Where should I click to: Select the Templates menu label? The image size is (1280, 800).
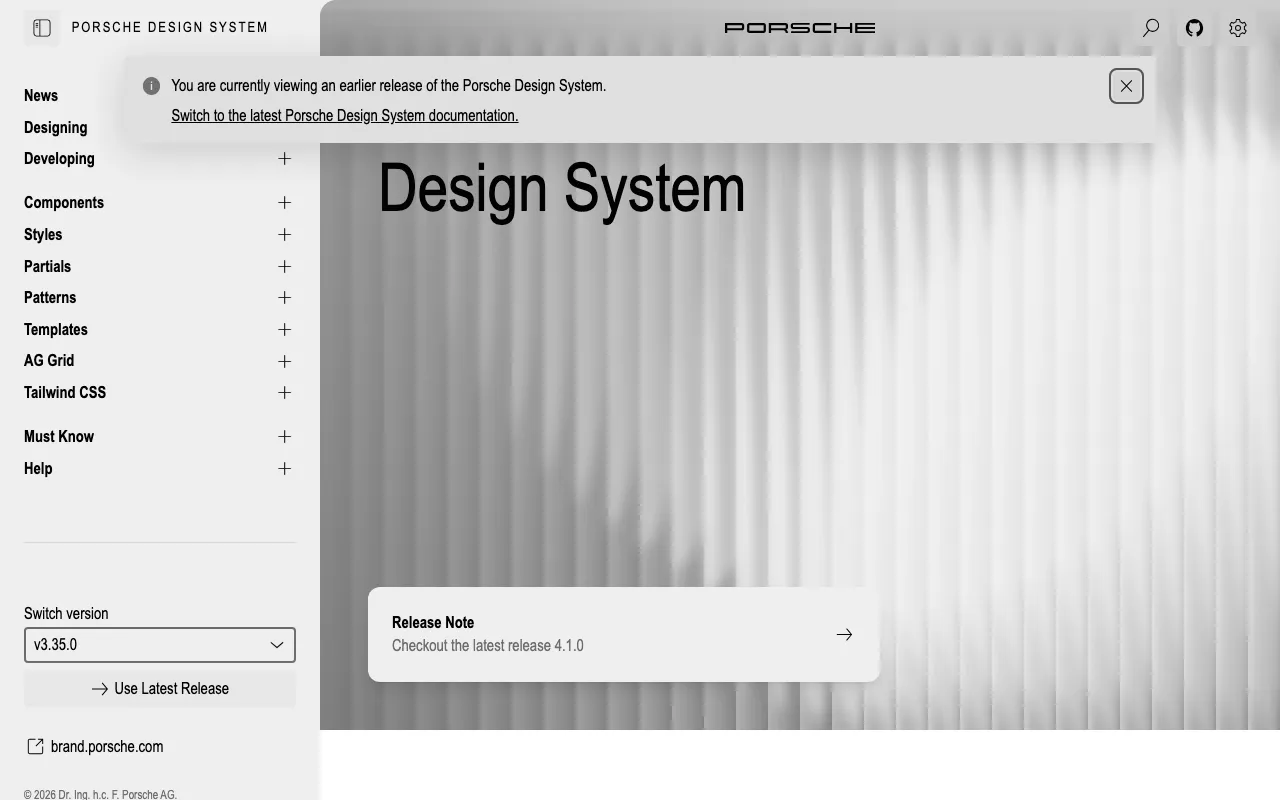[56, 329]
